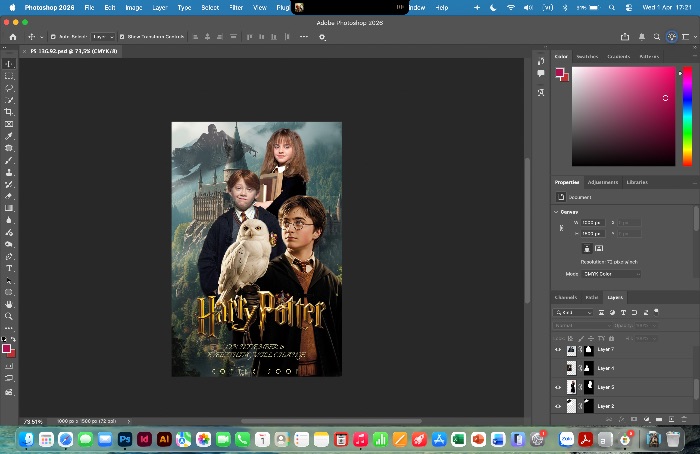Click the canvas Width input field
Screen dimensions: 700x454
592,222
